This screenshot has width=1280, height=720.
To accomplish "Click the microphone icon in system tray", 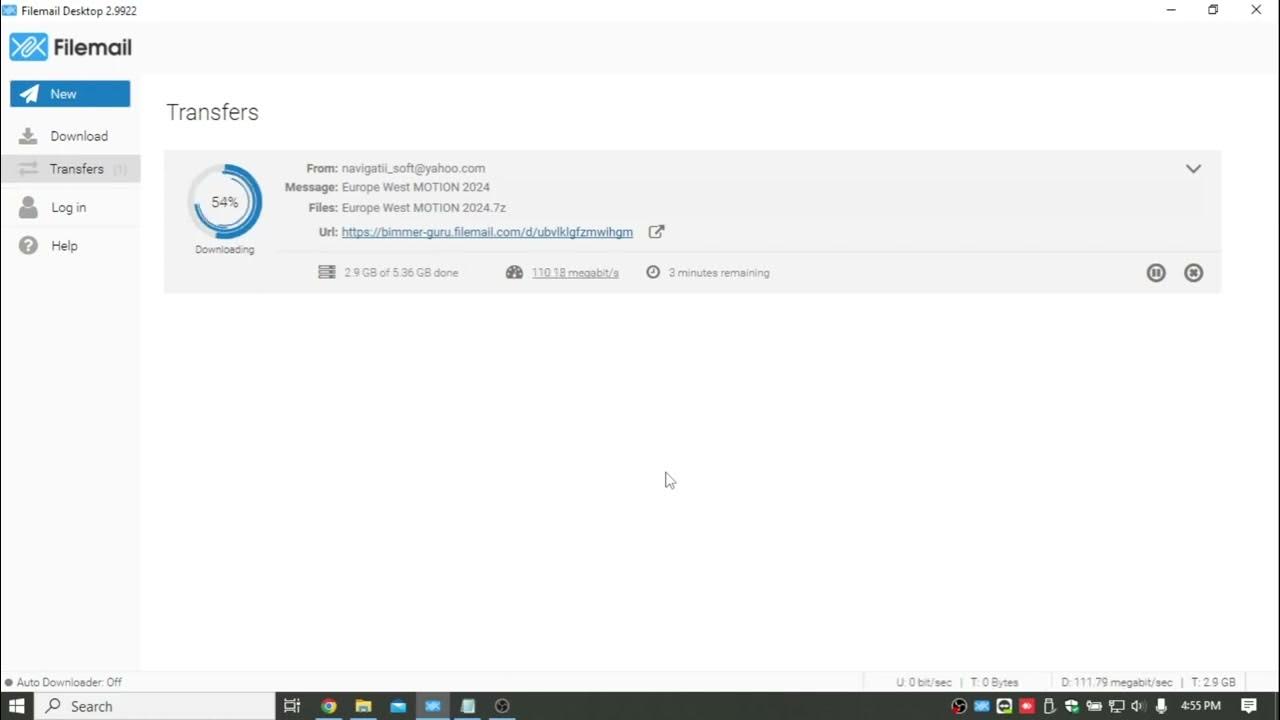I will [1161, 706].
